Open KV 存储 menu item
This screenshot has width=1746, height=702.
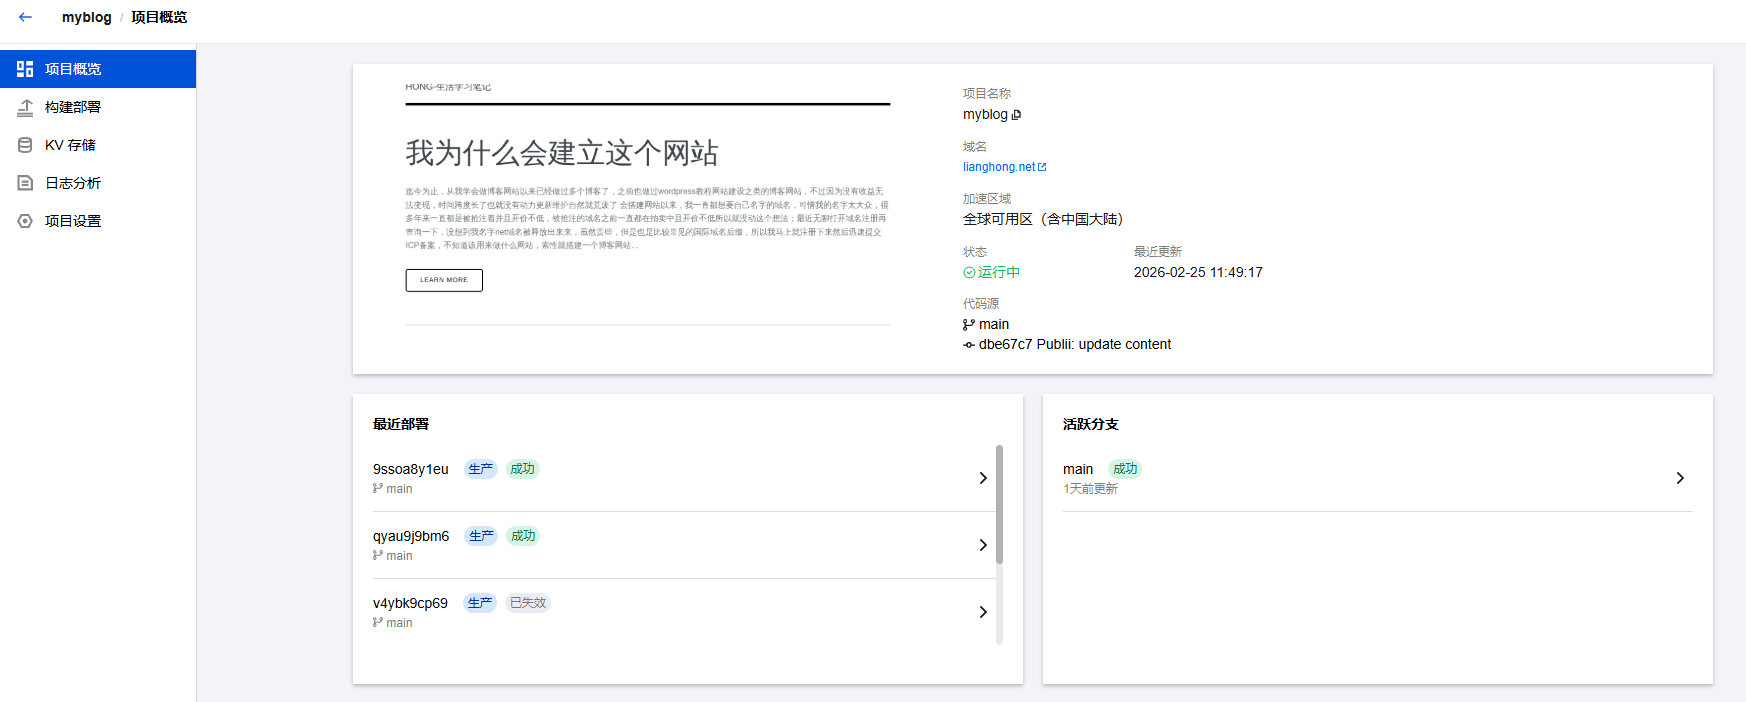tap(70, 145)
